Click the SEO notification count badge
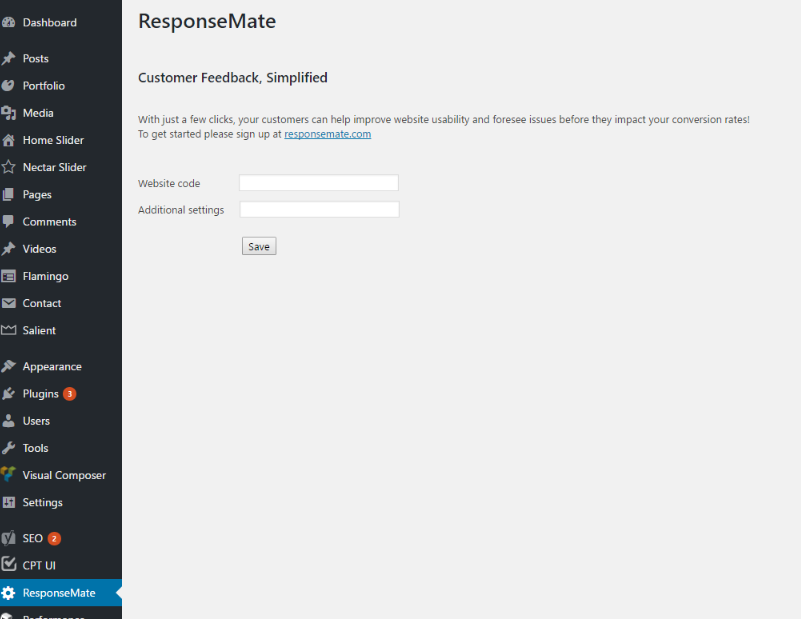The width and height of the screenshot is (801, 619). (54, 538)
